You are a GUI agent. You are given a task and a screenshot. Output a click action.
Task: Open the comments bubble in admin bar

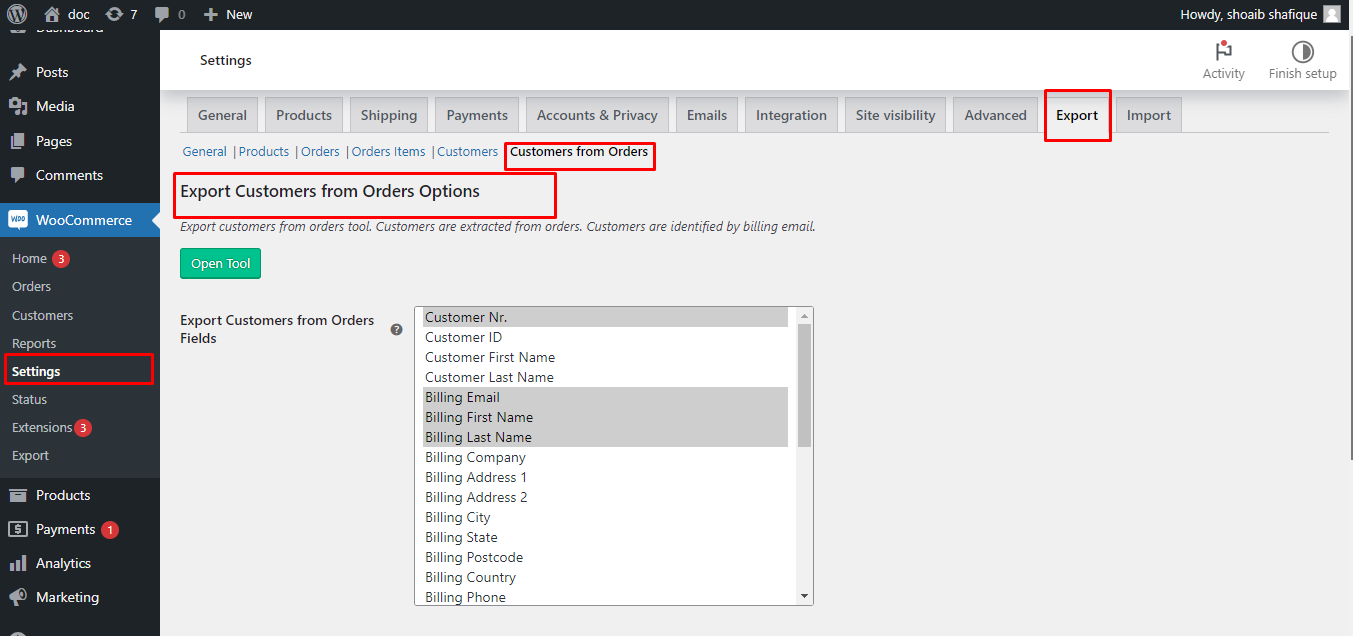[x=161, y=15]
